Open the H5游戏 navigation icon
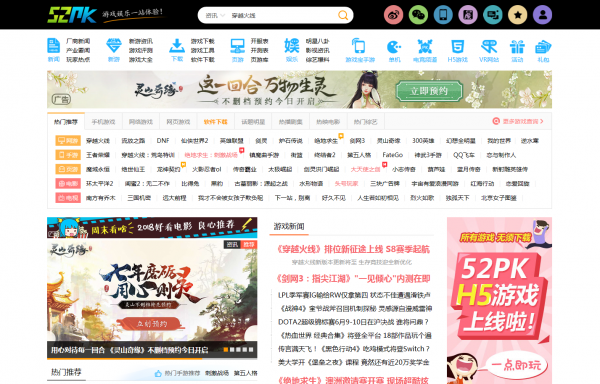Screen dimensions: 600x384 458,50
